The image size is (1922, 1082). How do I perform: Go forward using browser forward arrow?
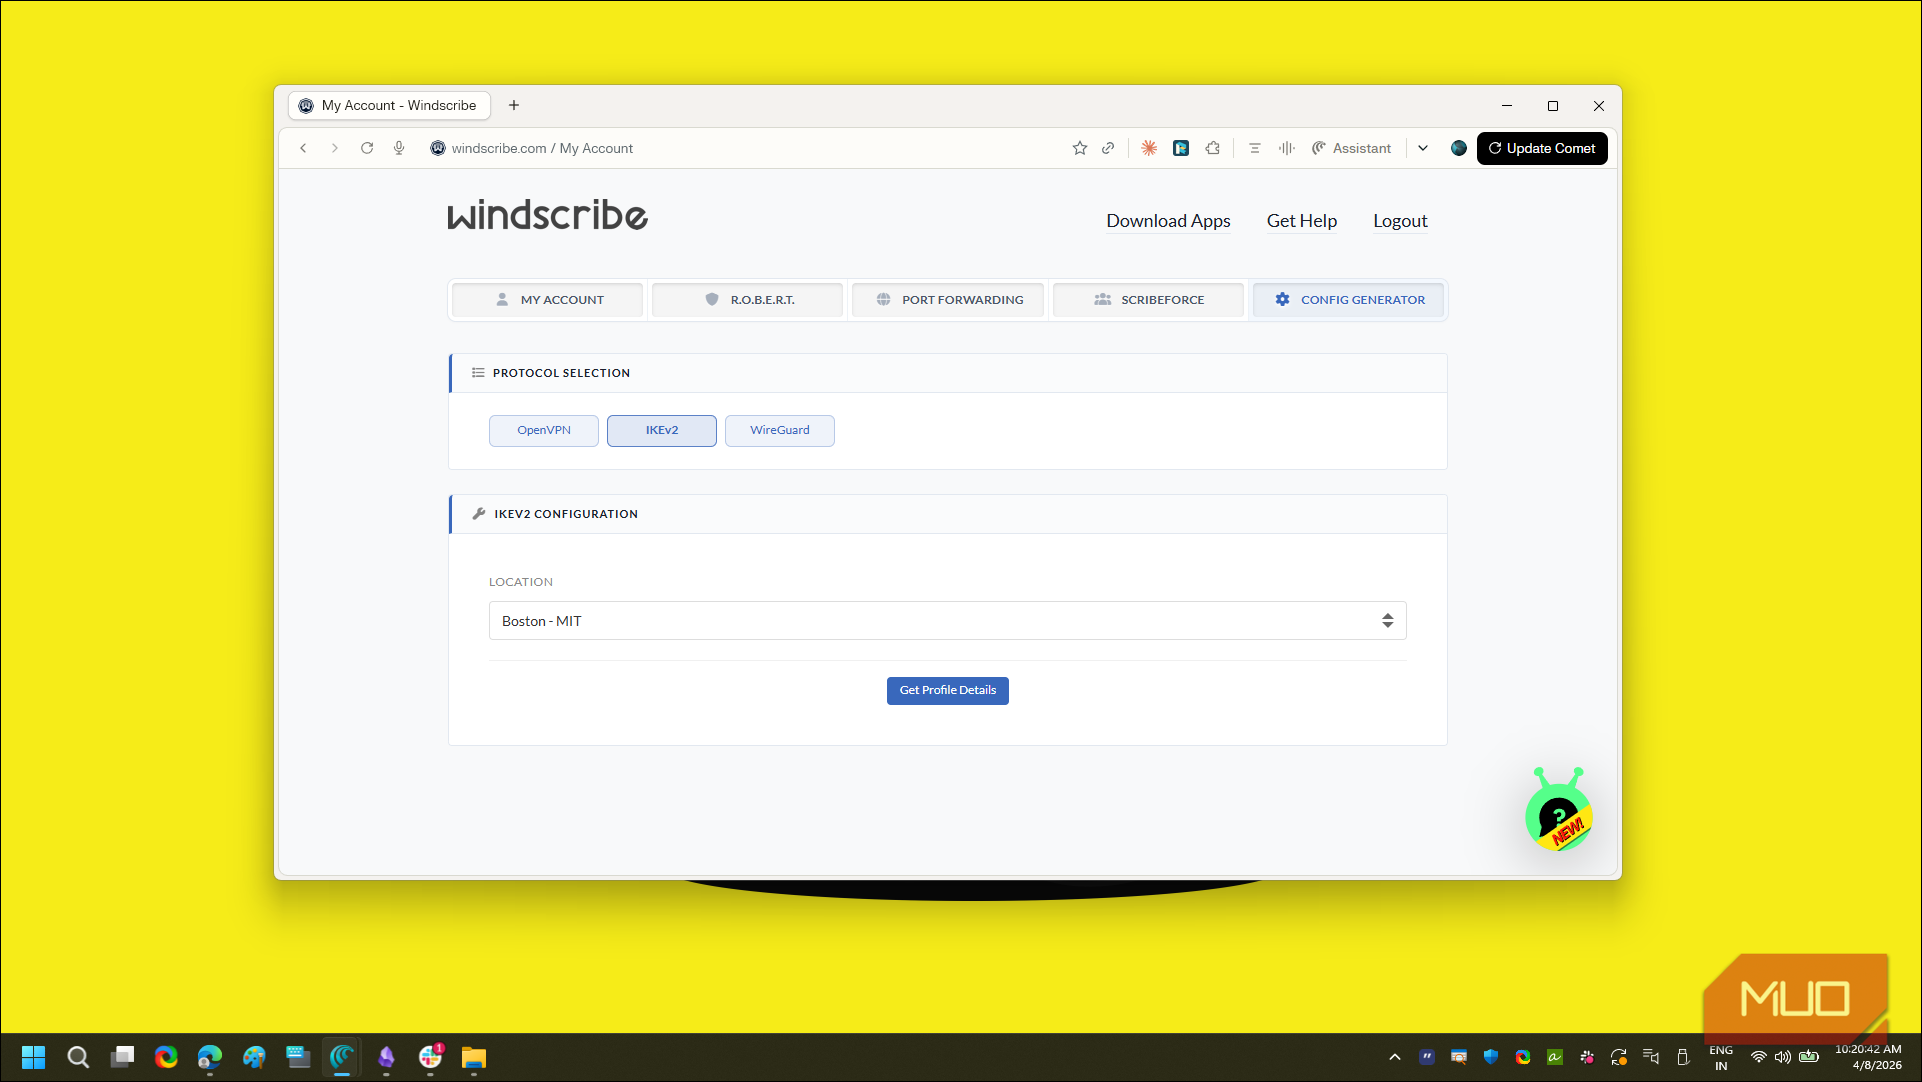point(335,148)
